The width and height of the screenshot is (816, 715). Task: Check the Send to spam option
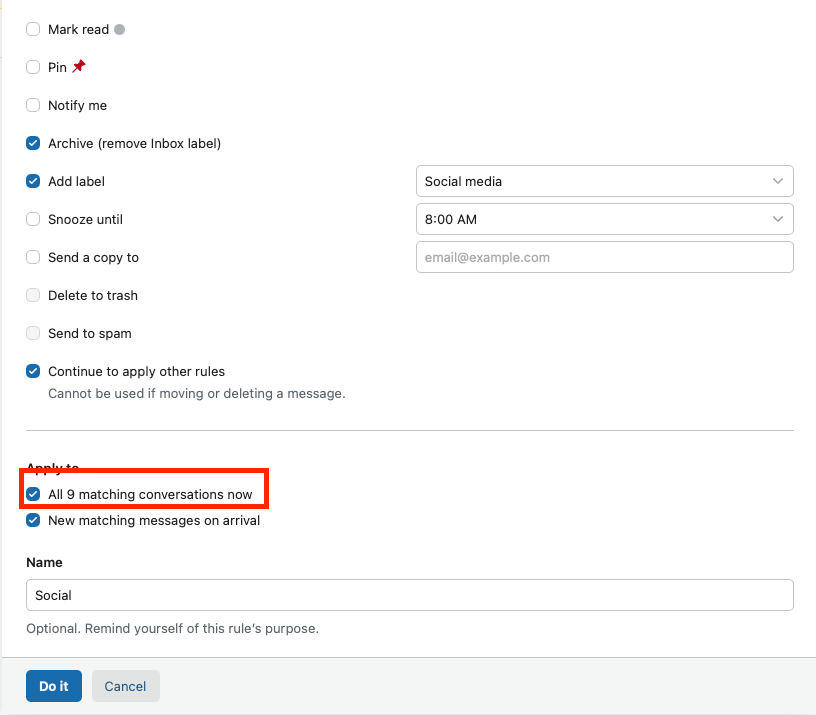point(32,333)
